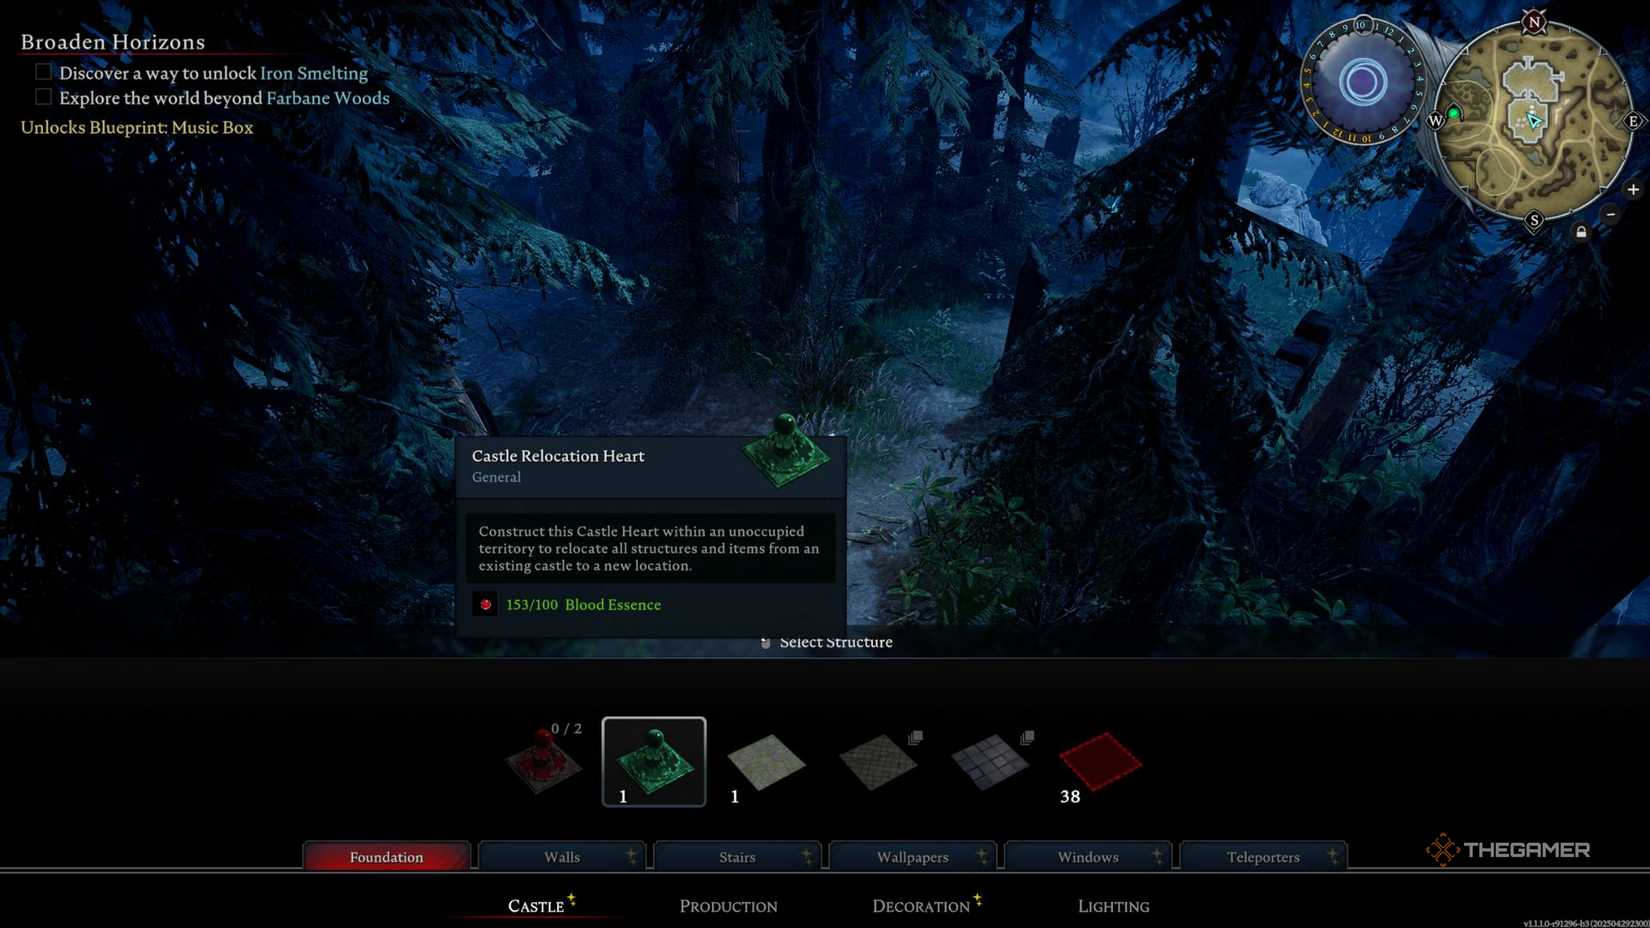Click the Farbane Woods link
This screenshot has width=1650, height=928.
(327, 98)
